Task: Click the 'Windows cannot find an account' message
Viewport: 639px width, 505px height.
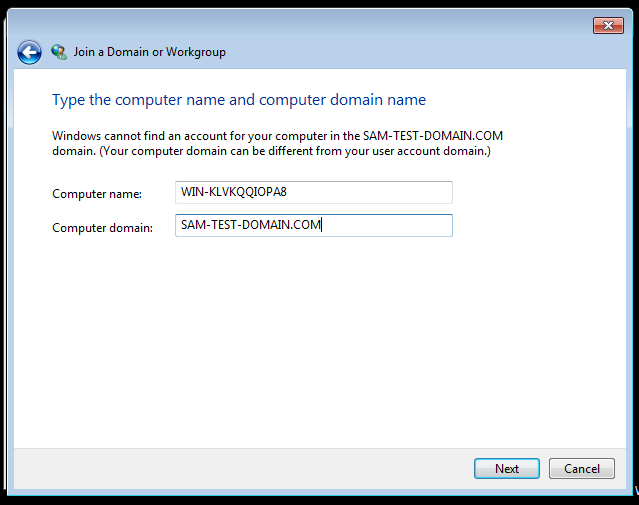Action: pyautogui.click(x=277, y=143)
